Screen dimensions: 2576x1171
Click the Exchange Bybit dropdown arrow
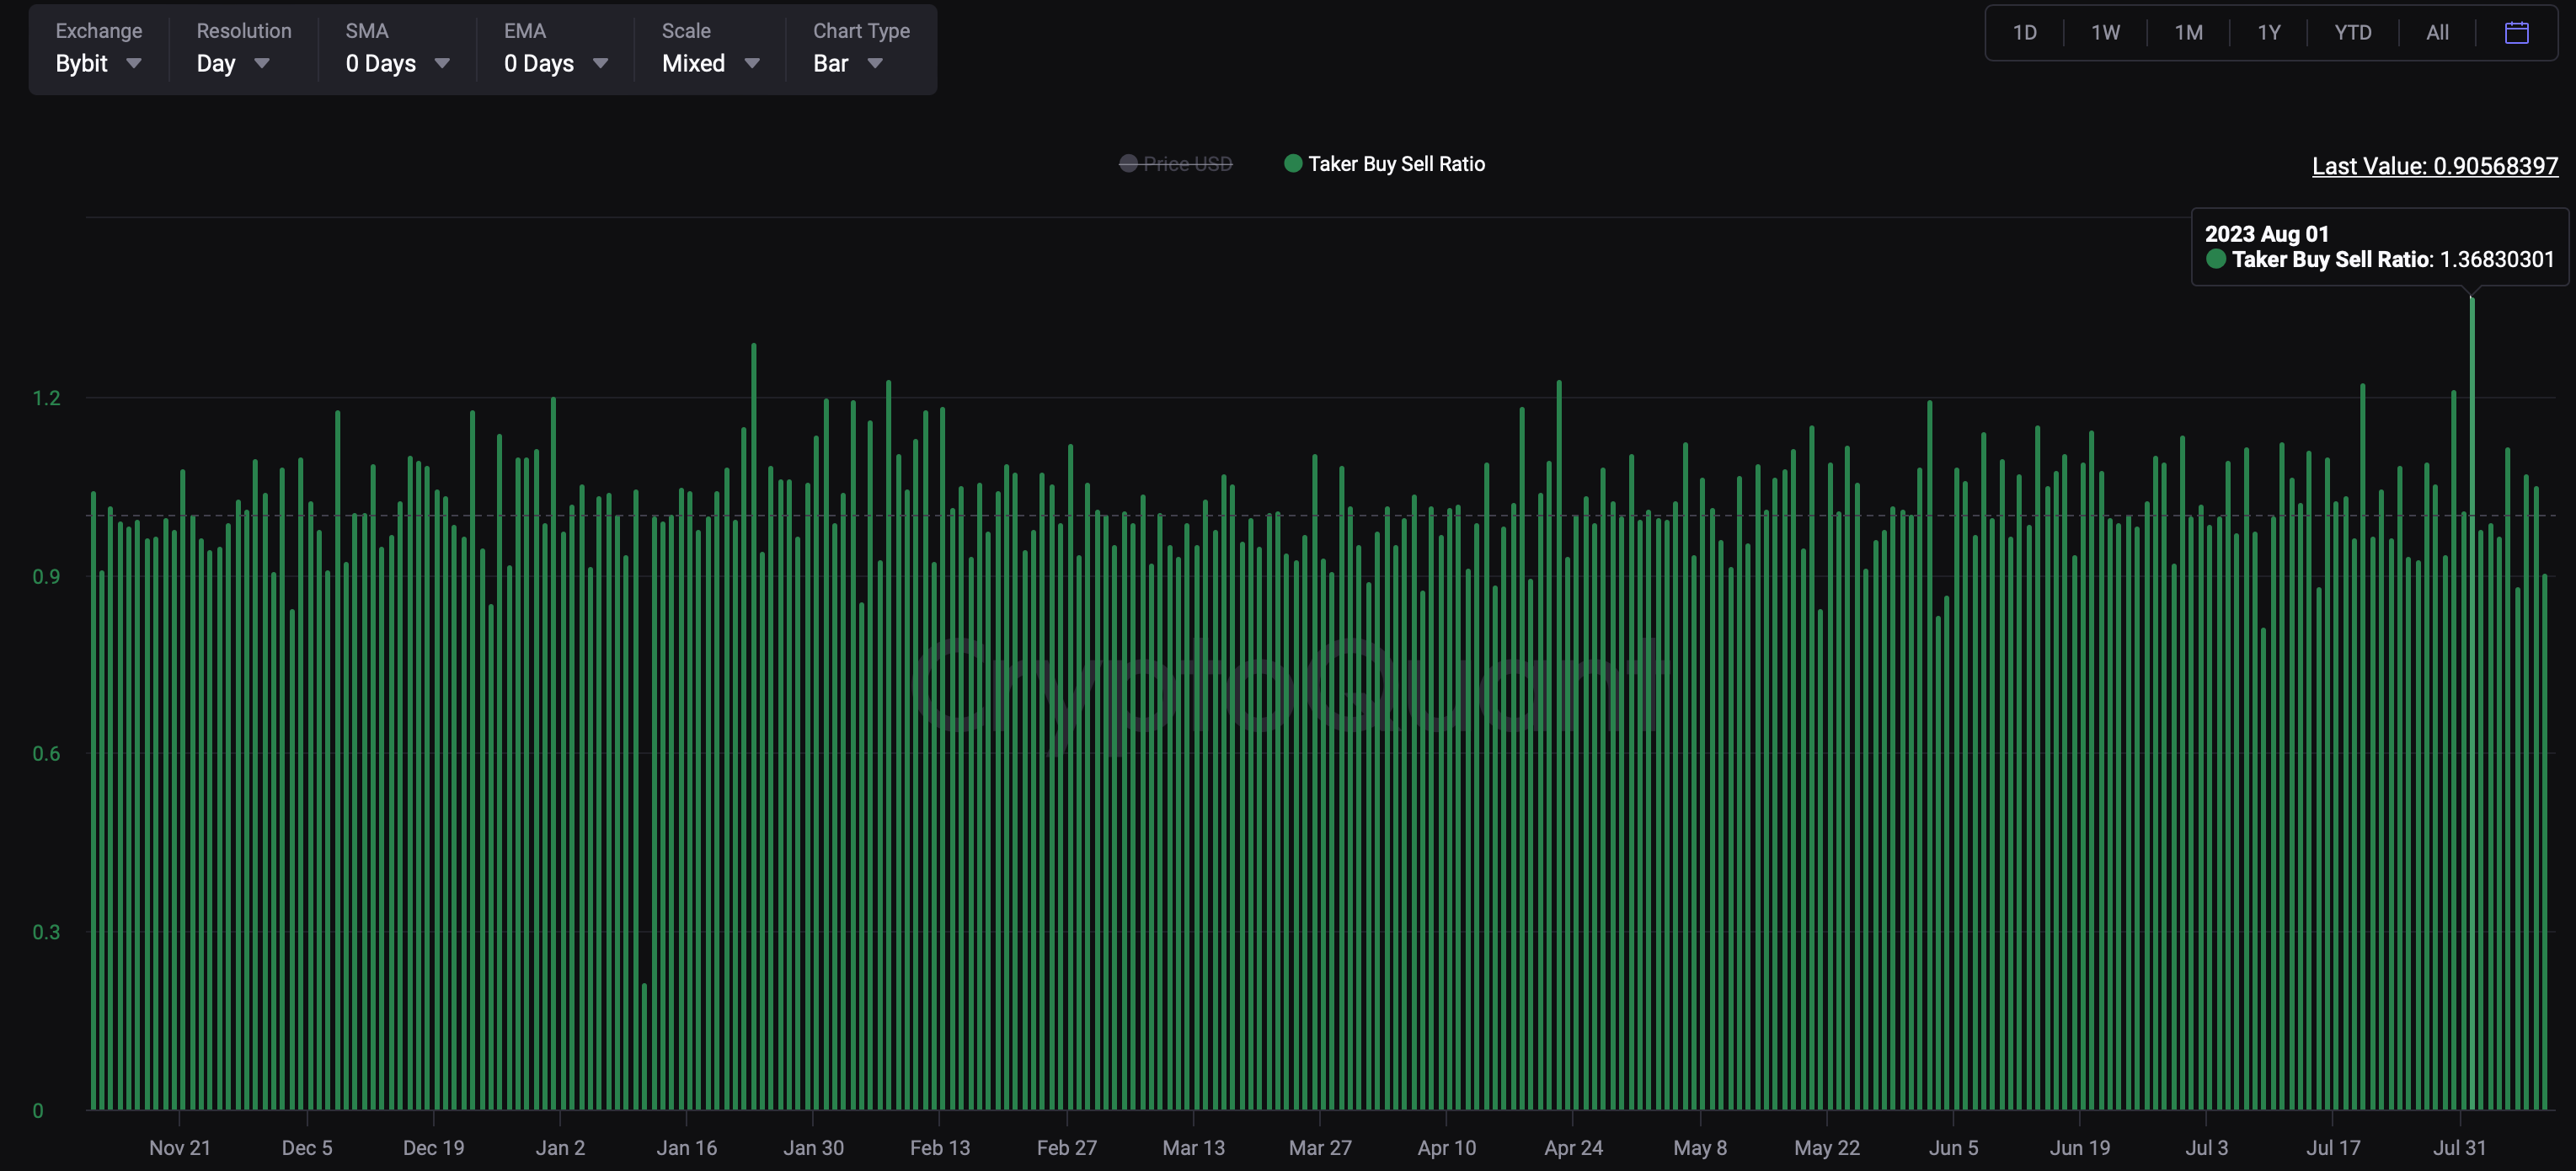(x=134, y=63)
